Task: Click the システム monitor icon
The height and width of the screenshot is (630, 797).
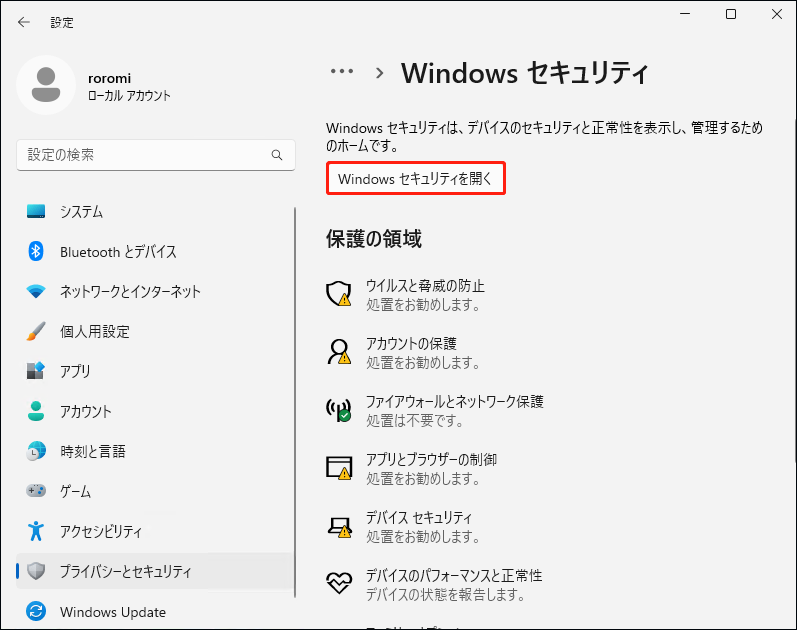Action: pos(36,211)
